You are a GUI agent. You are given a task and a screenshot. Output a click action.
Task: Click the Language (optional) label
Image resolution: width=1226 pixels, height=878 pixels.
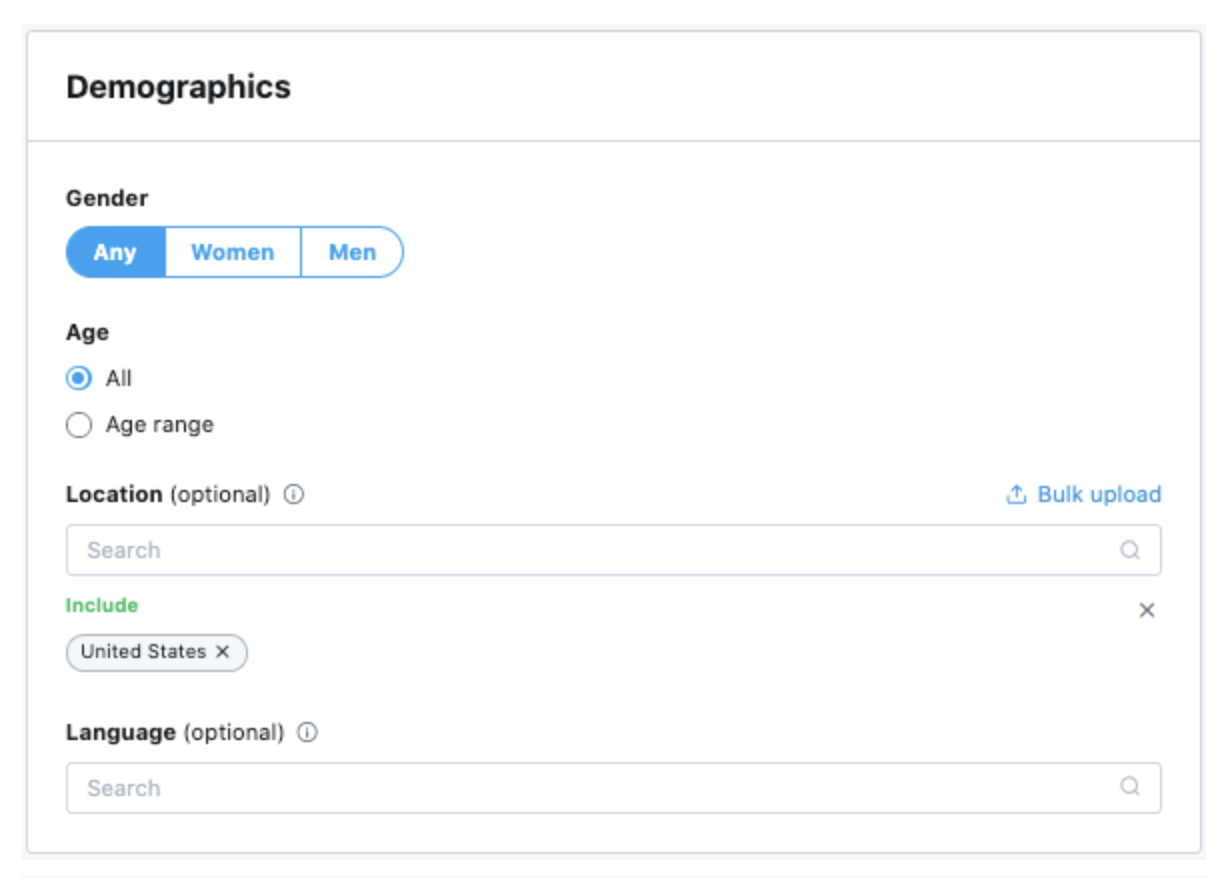pyautogui.click(x=175, y=733)
